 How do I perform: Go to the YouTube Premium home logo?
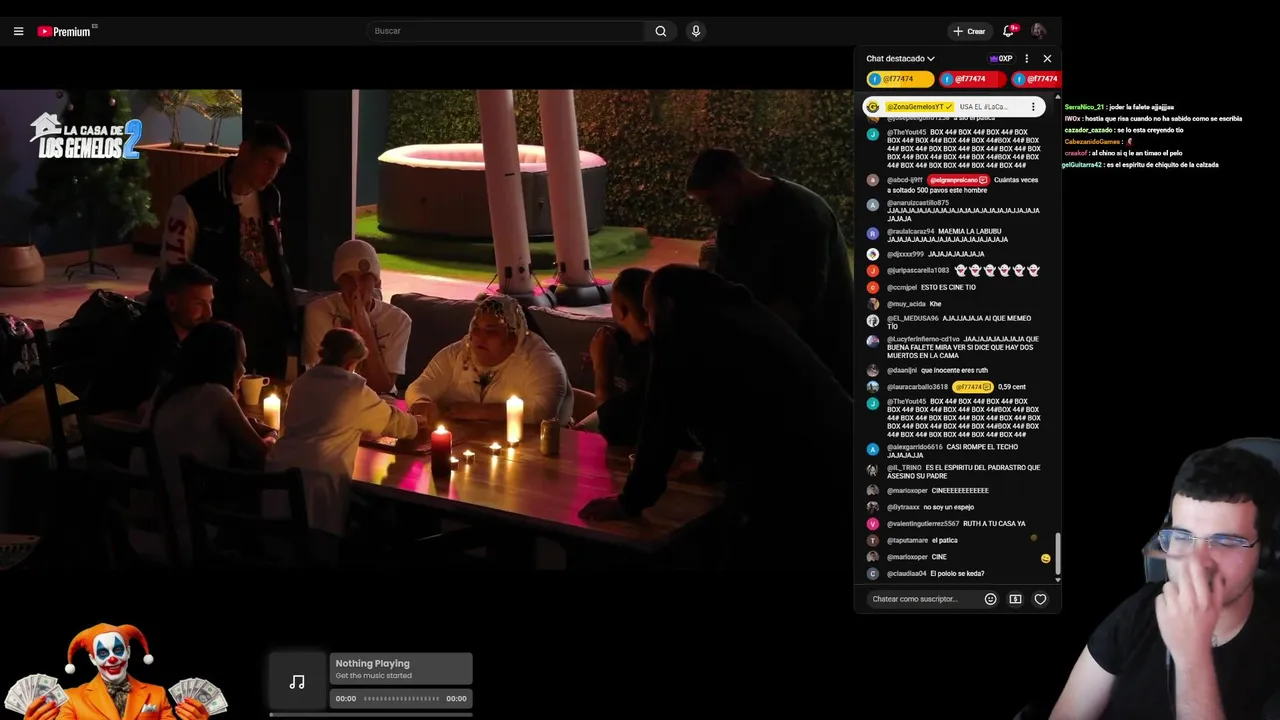coord(64,31)
